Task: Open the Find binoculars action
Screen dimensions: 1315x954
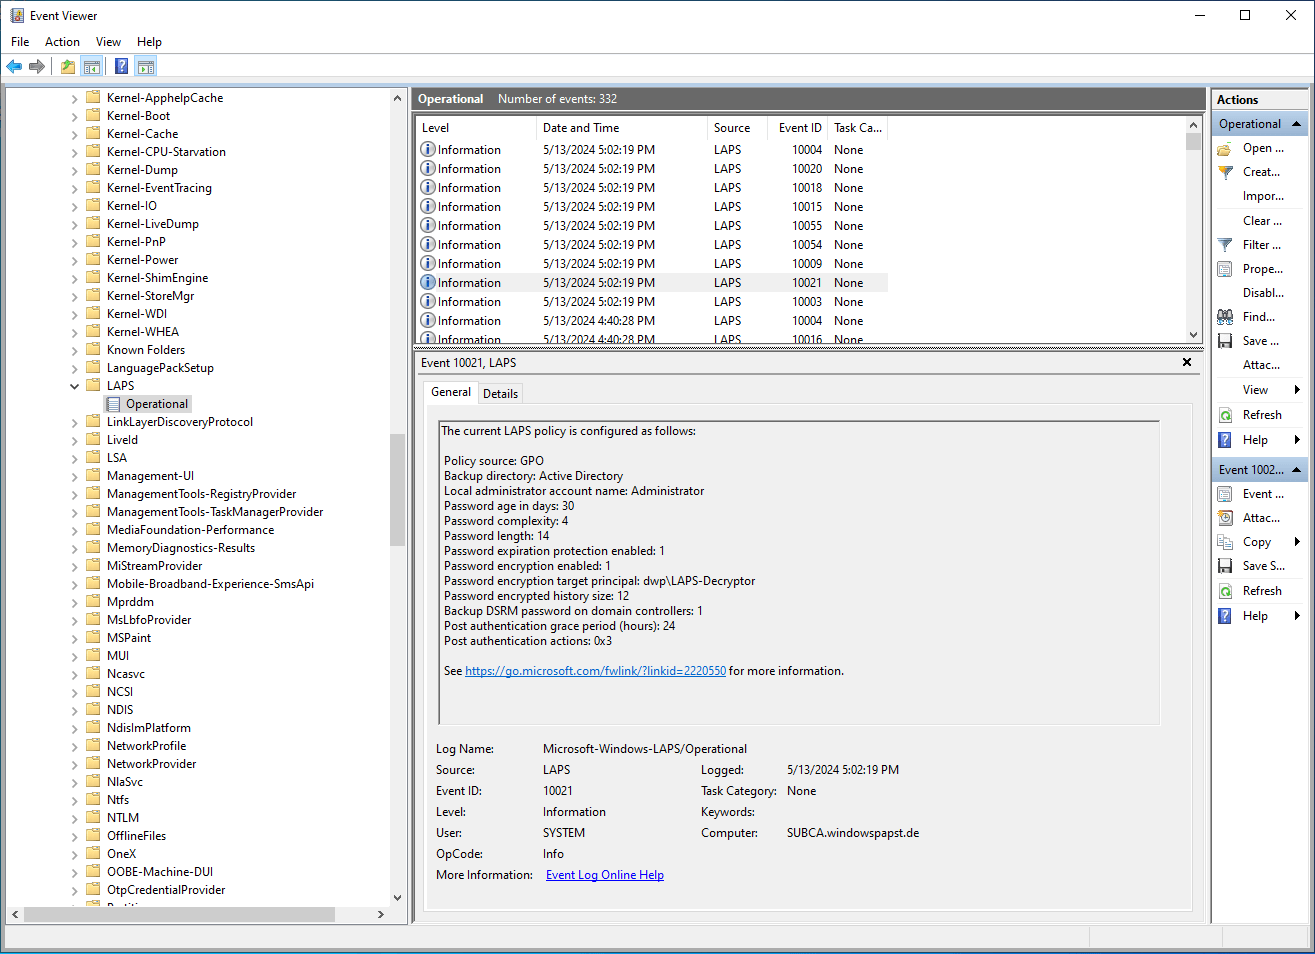Action: 1225,317
